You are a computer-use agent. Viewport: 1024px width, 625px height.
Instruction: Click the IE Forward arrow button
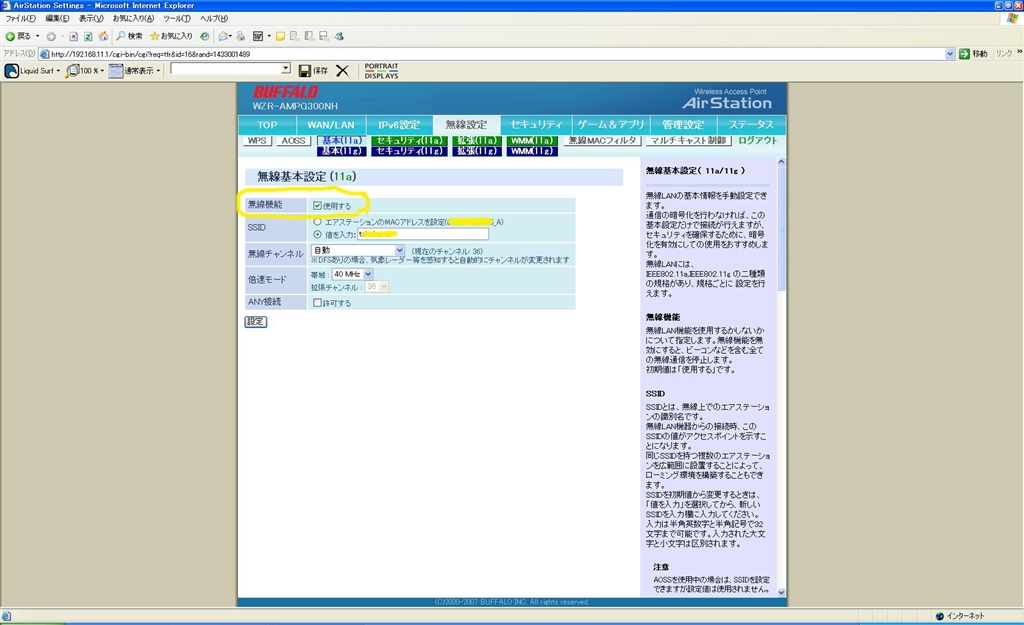point(50,37)
